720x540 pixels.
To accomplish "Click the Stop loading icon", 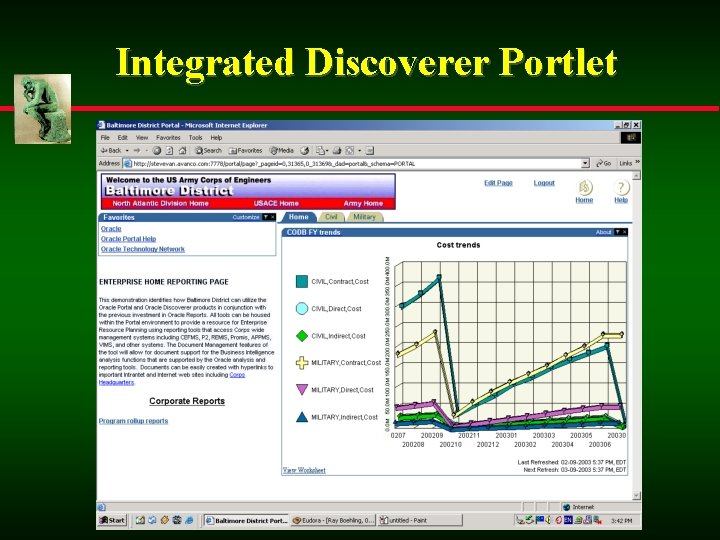I will tap(157, 151).
